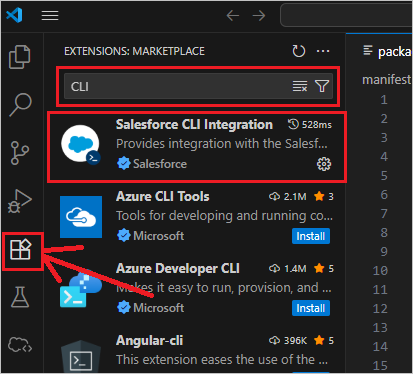Refresh the extensions marketplace list
The image size is (413, 374).
tap(298, 51)
